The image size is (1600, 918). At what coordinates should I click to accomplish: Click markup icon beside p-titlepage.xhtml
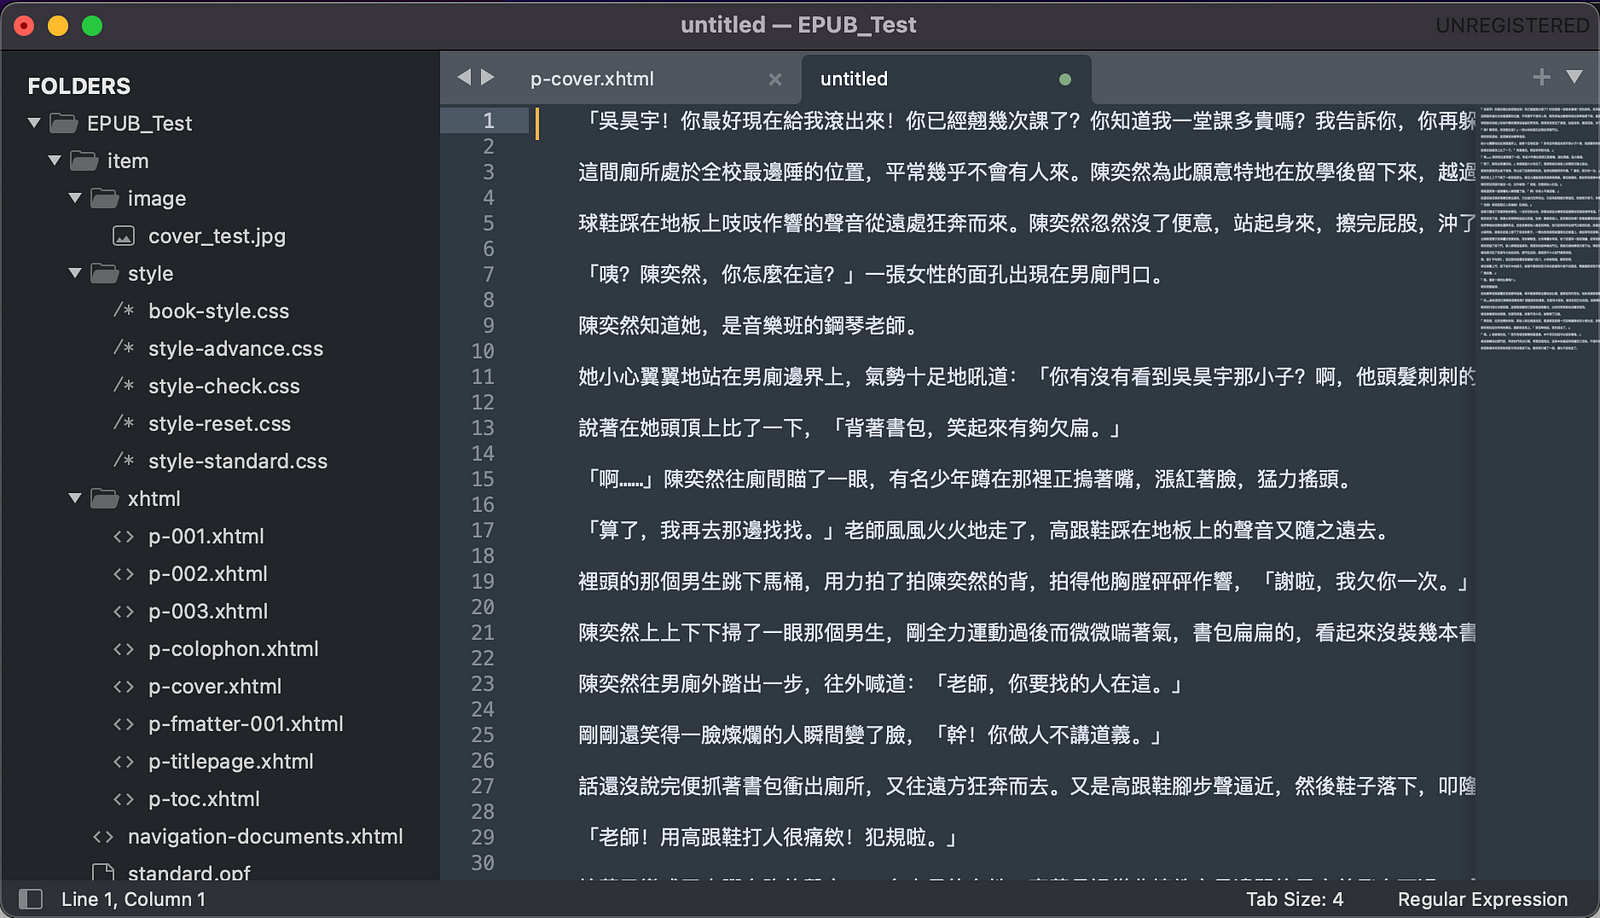(x=124, y=761)
